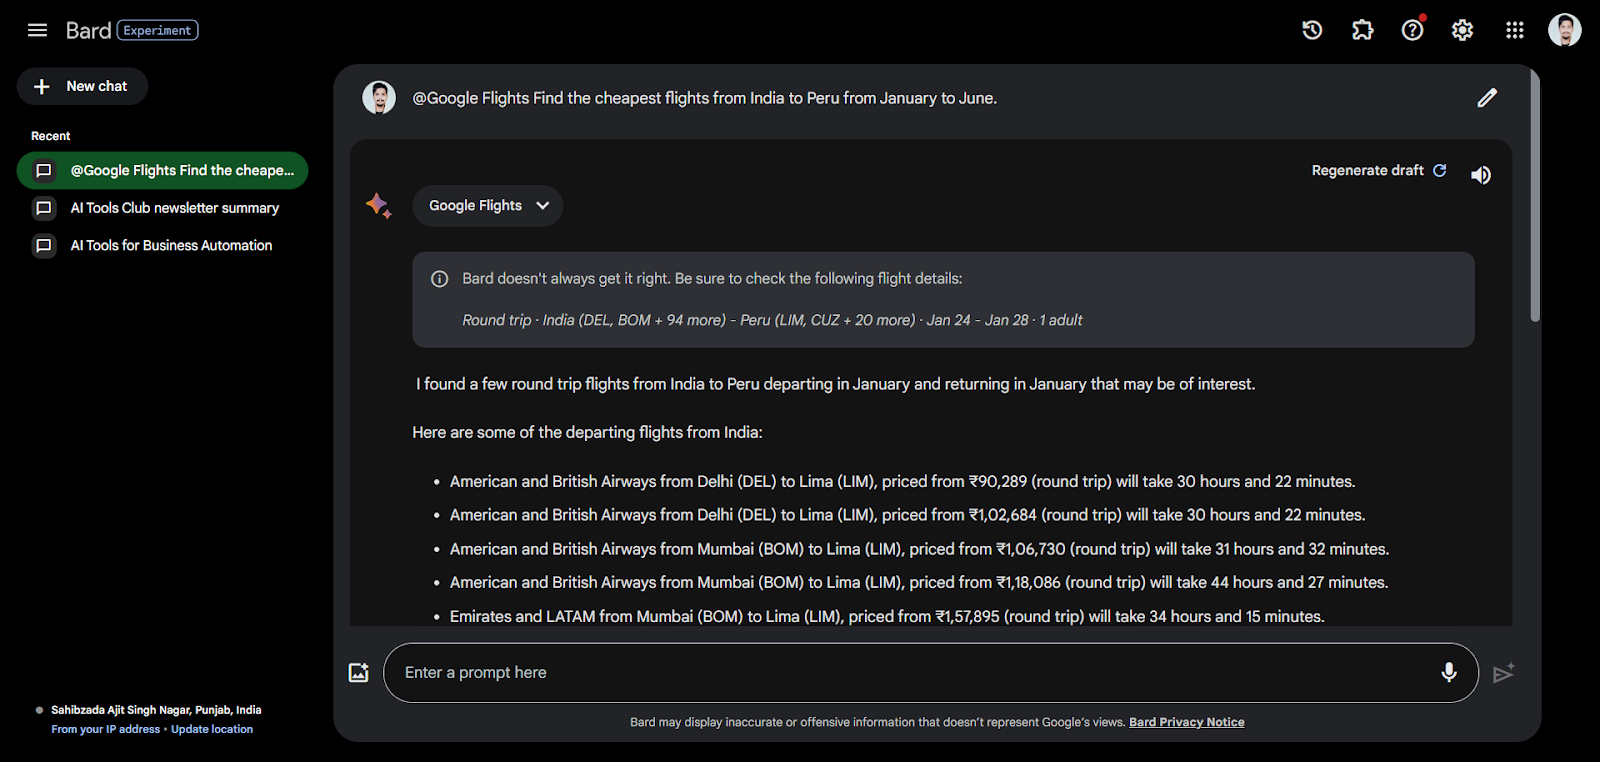The width and height of the screenshot is (1600, 762).
Task: Click the Sahibzada Ajit Singh Nagar location text
Action: 156,710
